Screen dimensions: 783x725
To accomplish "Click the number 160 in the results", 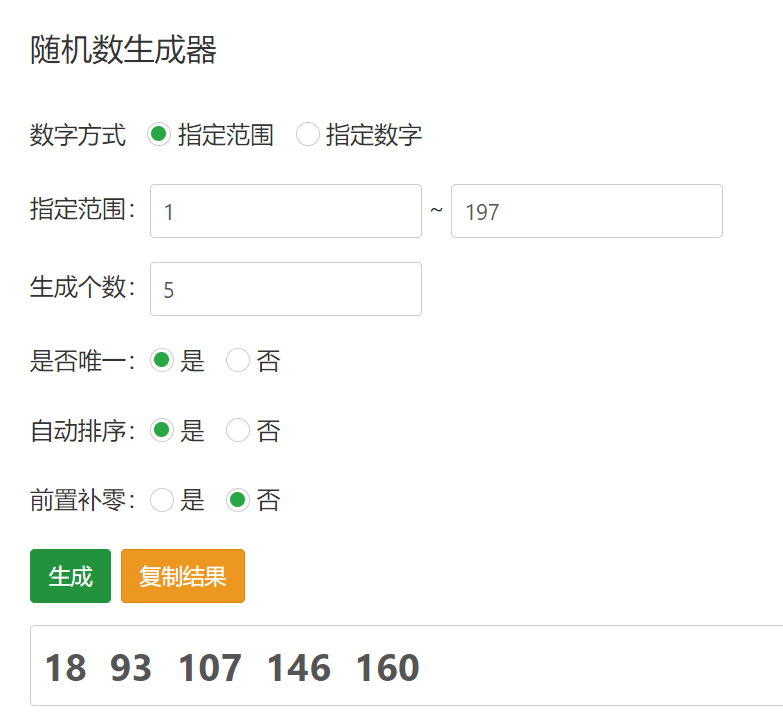I will click(388, 668).
